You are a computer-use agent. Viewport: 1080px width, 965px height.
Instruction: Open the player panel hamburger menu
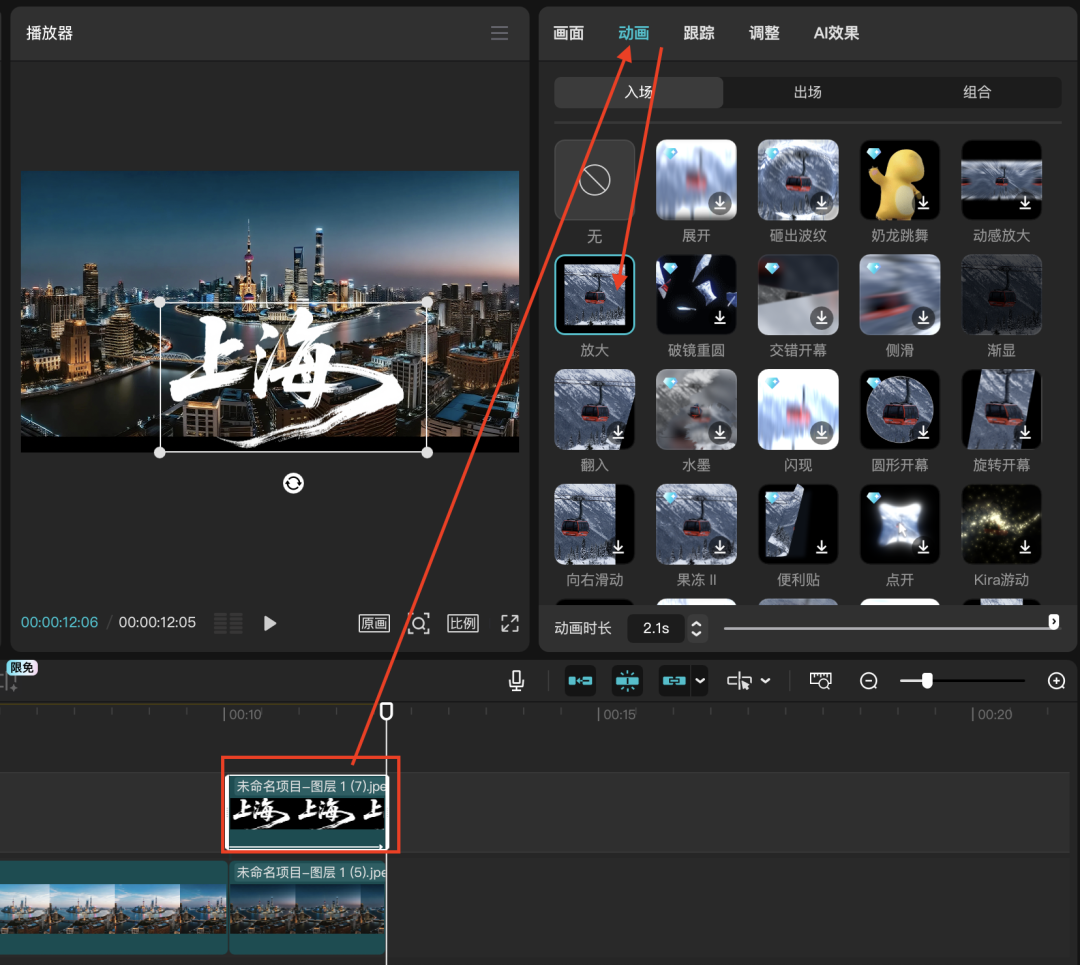(500, 33)
